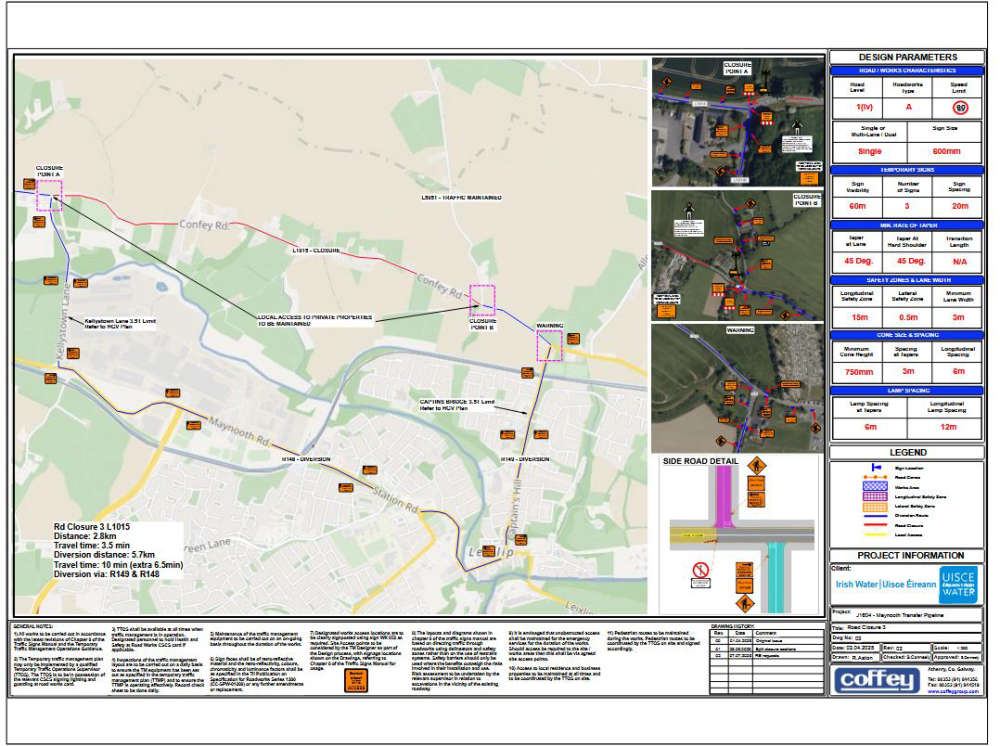This screenshot has height=746, width=1000.
Task: Click the magenta dashed Warning box on map
Action: click(x=549, y=346)
